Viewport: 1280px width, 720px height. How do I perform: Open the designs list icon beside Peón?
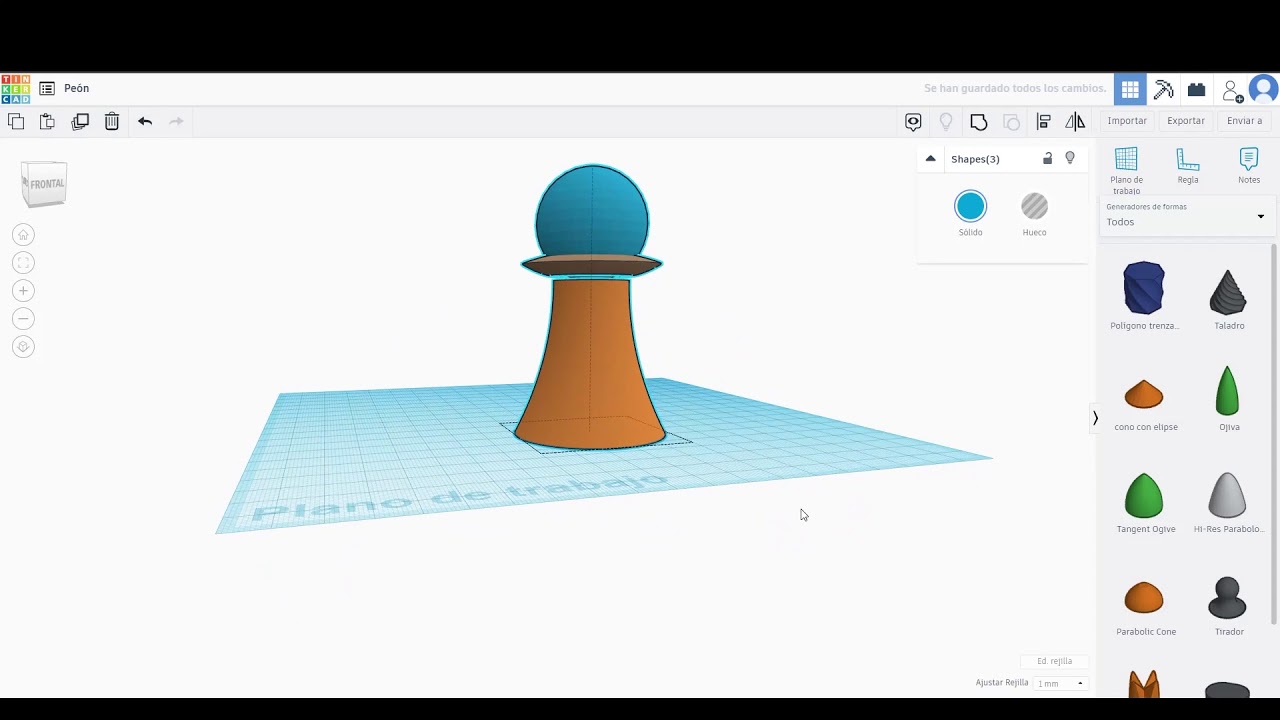[47, 89]
